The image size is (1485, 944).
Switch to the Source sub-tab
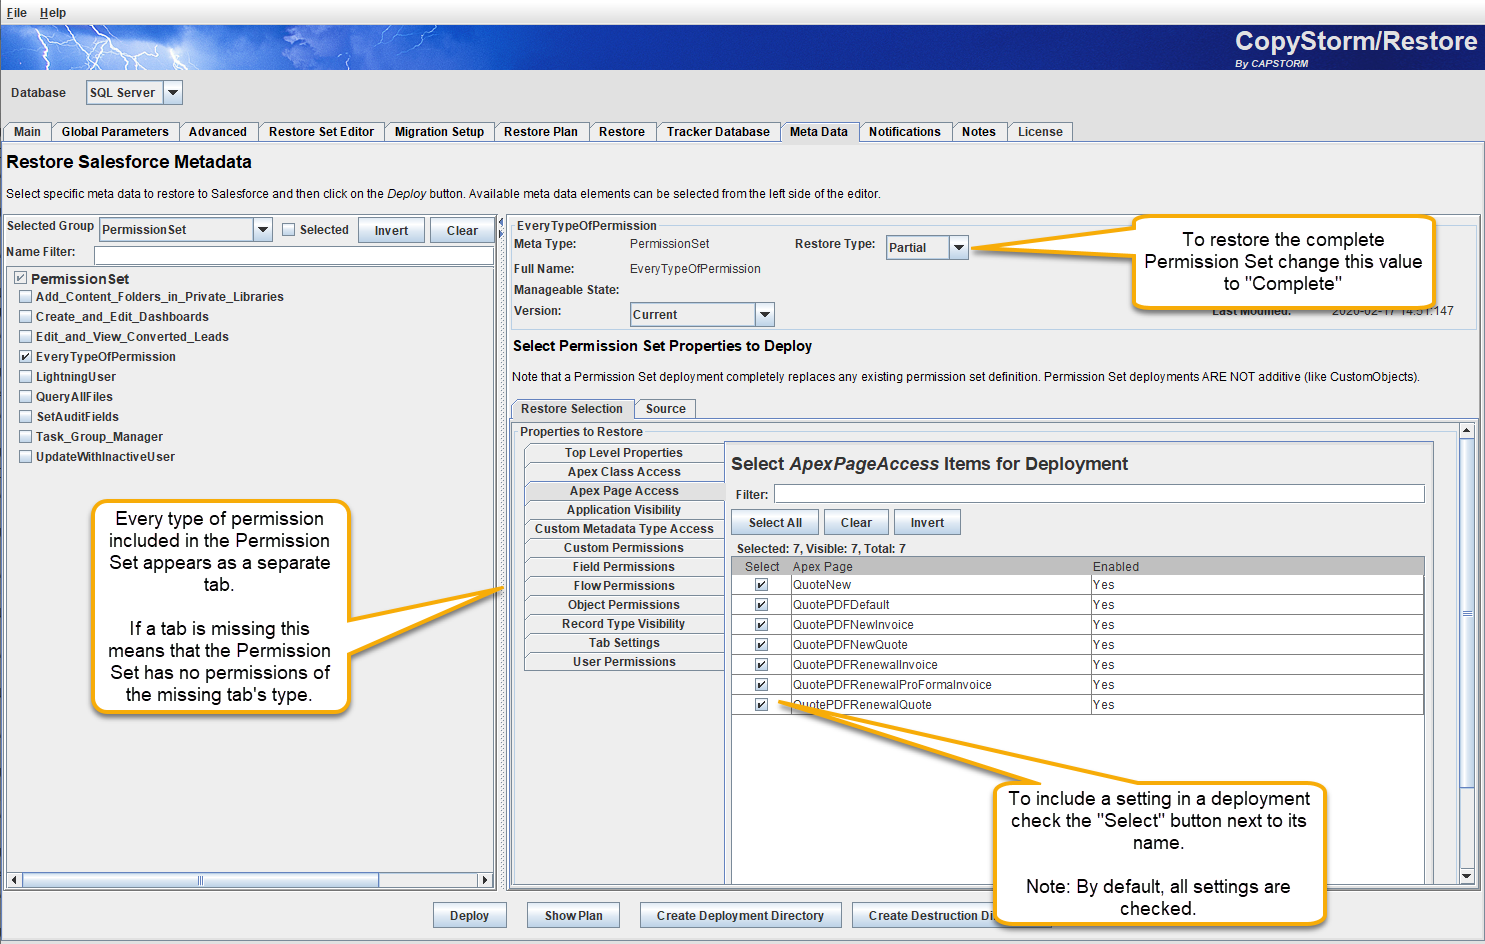coord(666,409)
